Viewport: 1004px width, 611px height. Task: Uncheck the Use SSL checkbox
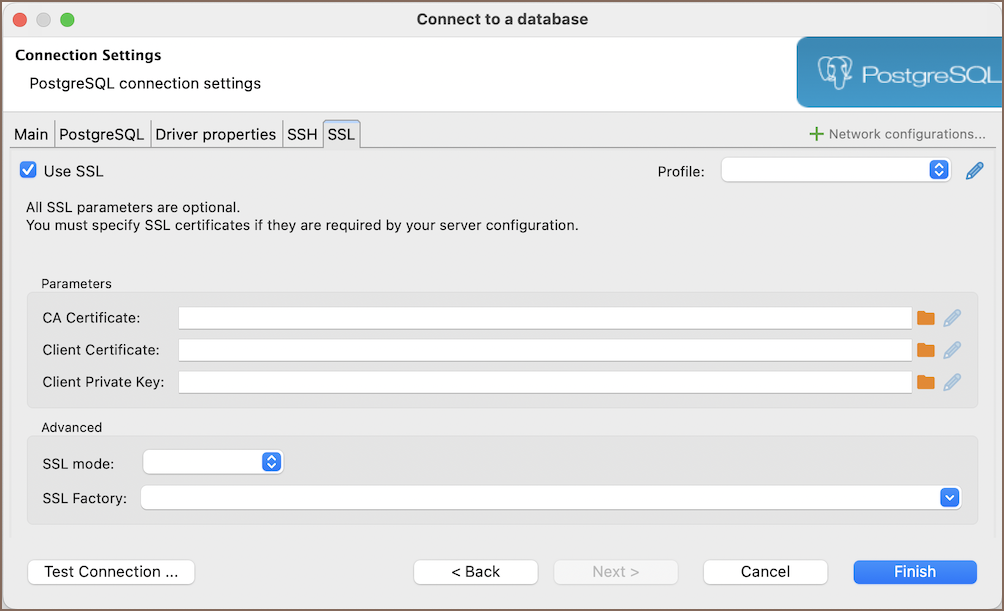[28, 171]
